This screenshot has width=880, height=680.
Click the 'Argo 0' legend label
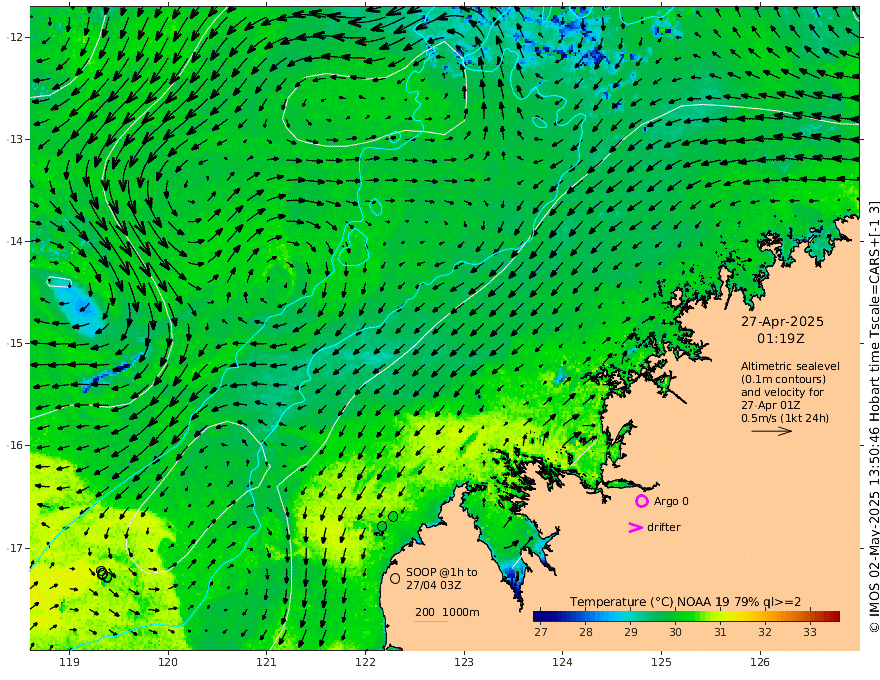point(671,501)
